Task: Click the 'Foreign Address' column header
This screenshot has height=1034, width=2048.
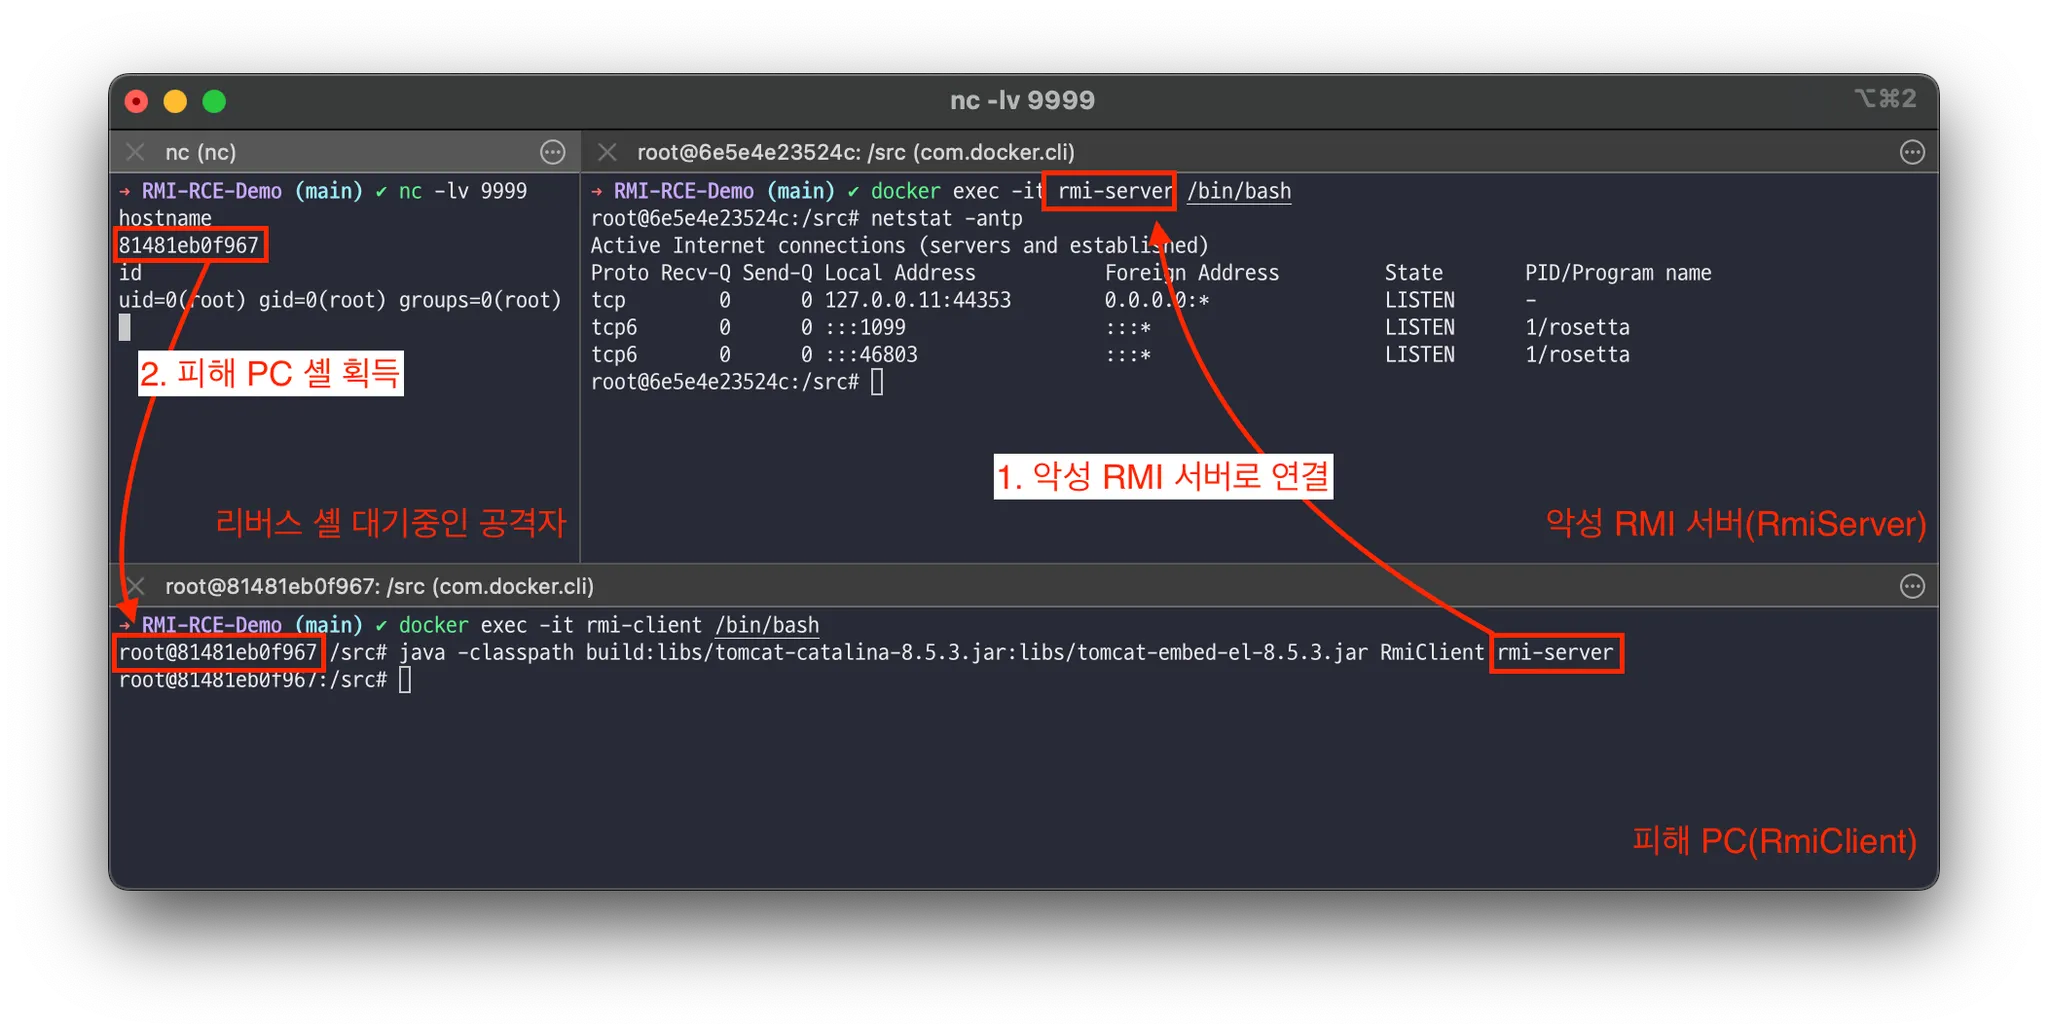Action: (1192, 273)
